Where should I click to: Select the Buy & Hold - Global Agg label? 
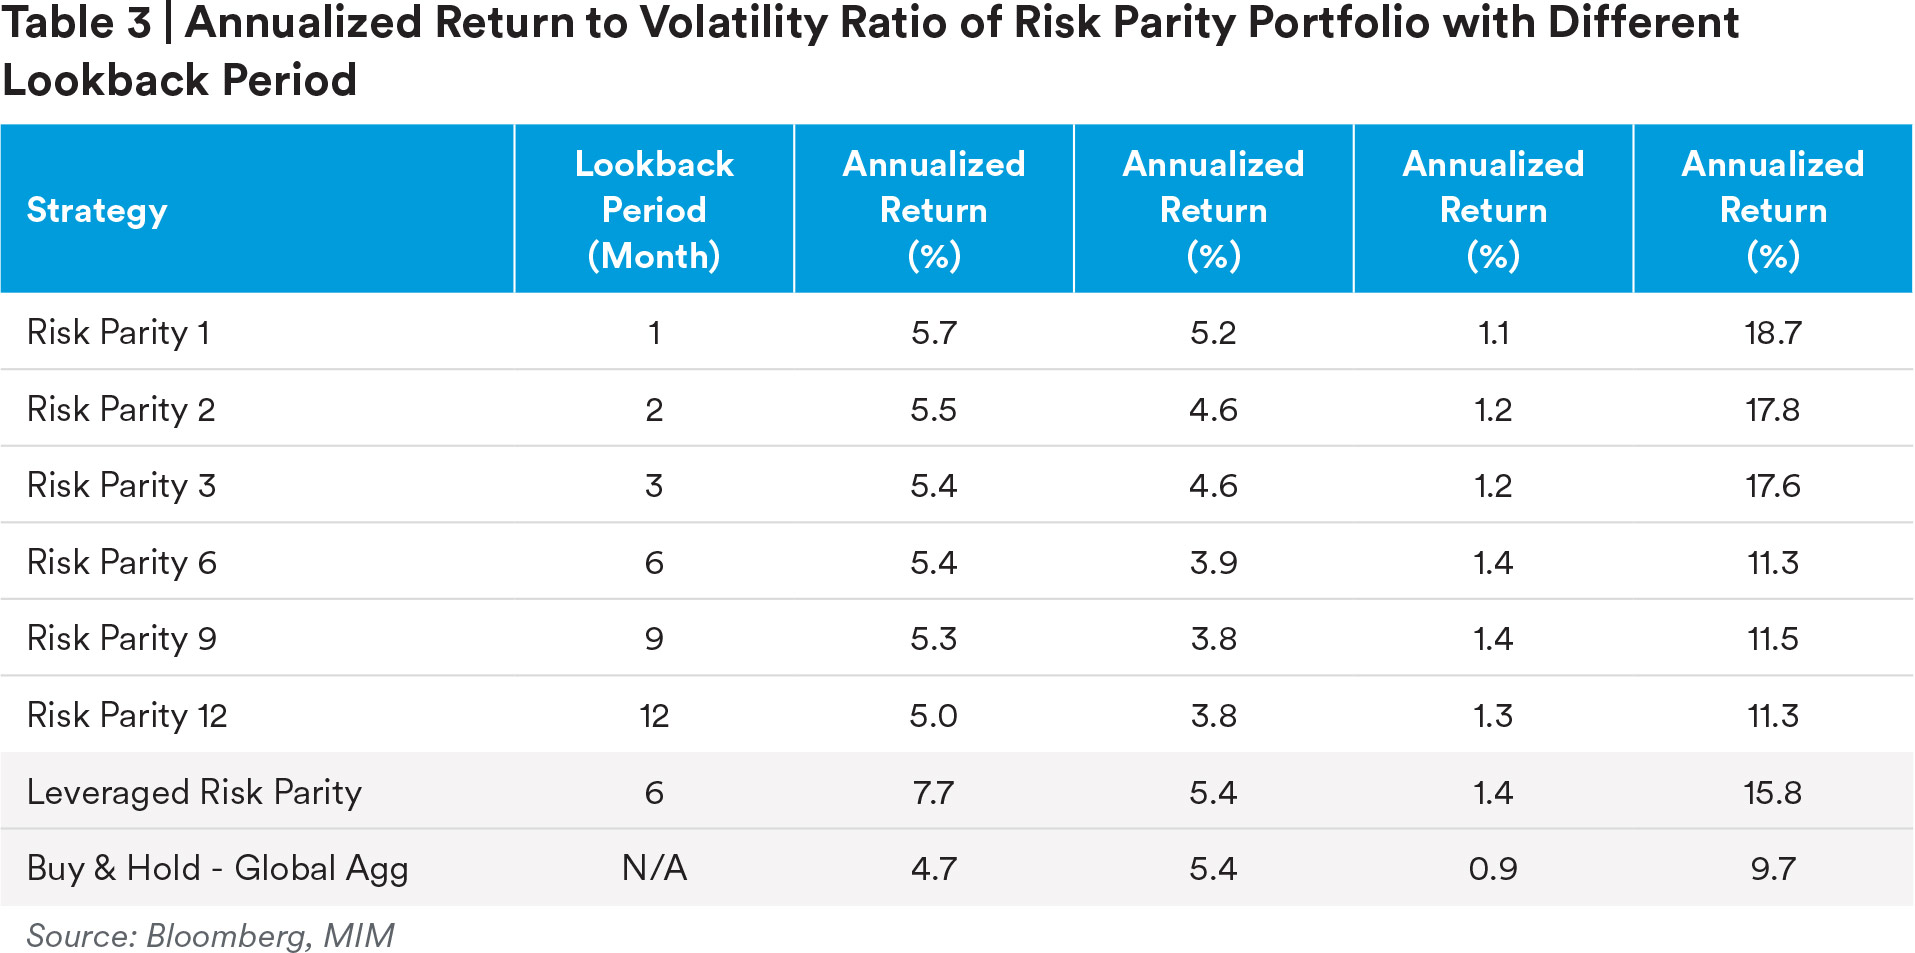[x=217, y=868]
